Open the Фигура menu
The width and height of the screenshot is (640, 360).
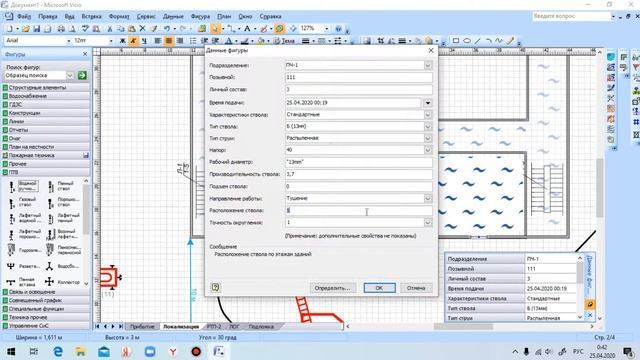(200, 16)
